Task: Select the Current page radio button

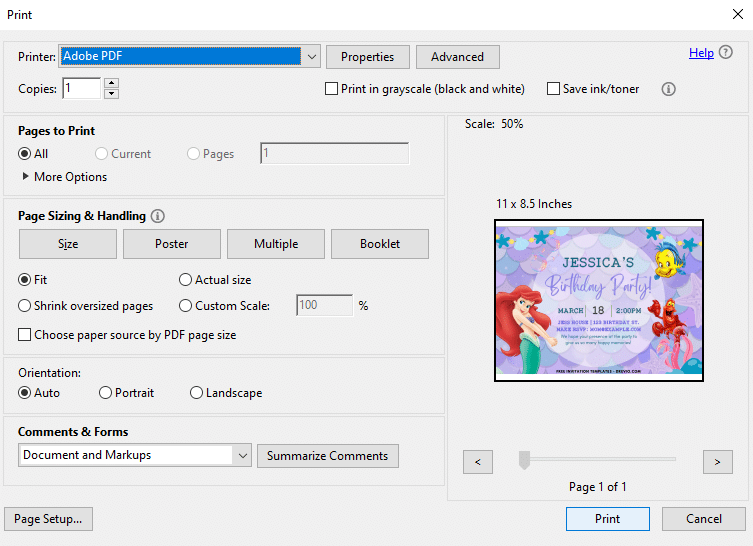Action: [x=101, y=154]
